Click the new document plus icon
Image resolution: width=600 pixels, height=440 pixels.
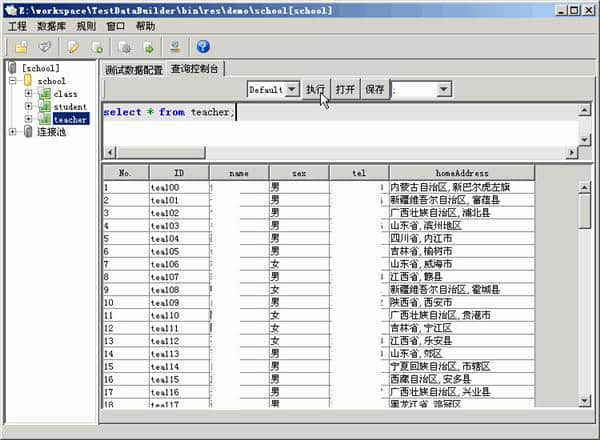tap(97, 47)
